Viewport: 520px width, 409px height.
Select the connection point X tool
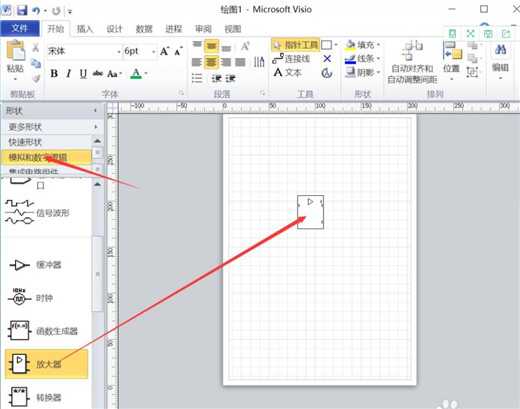[x=327, y=59]
